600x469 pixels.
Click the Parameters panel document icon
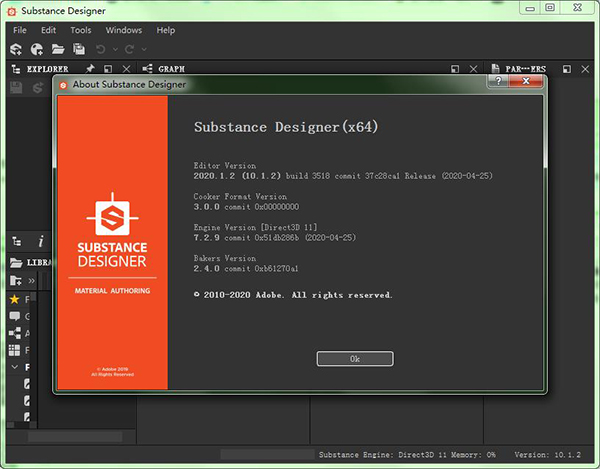click(496, 69)
